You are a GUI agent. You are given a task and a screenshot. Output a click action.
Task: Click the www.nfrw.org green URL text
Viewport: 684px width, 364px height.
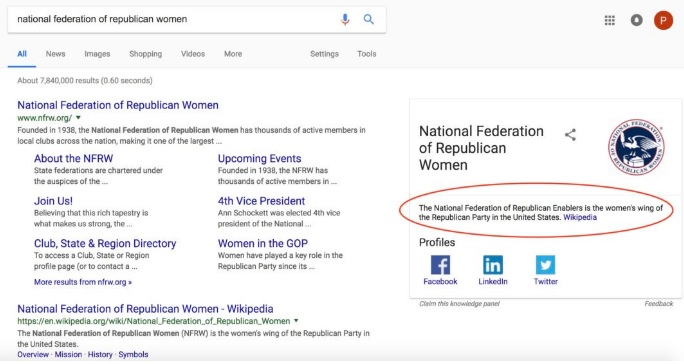pyautogui.click(x=44, y=118)
